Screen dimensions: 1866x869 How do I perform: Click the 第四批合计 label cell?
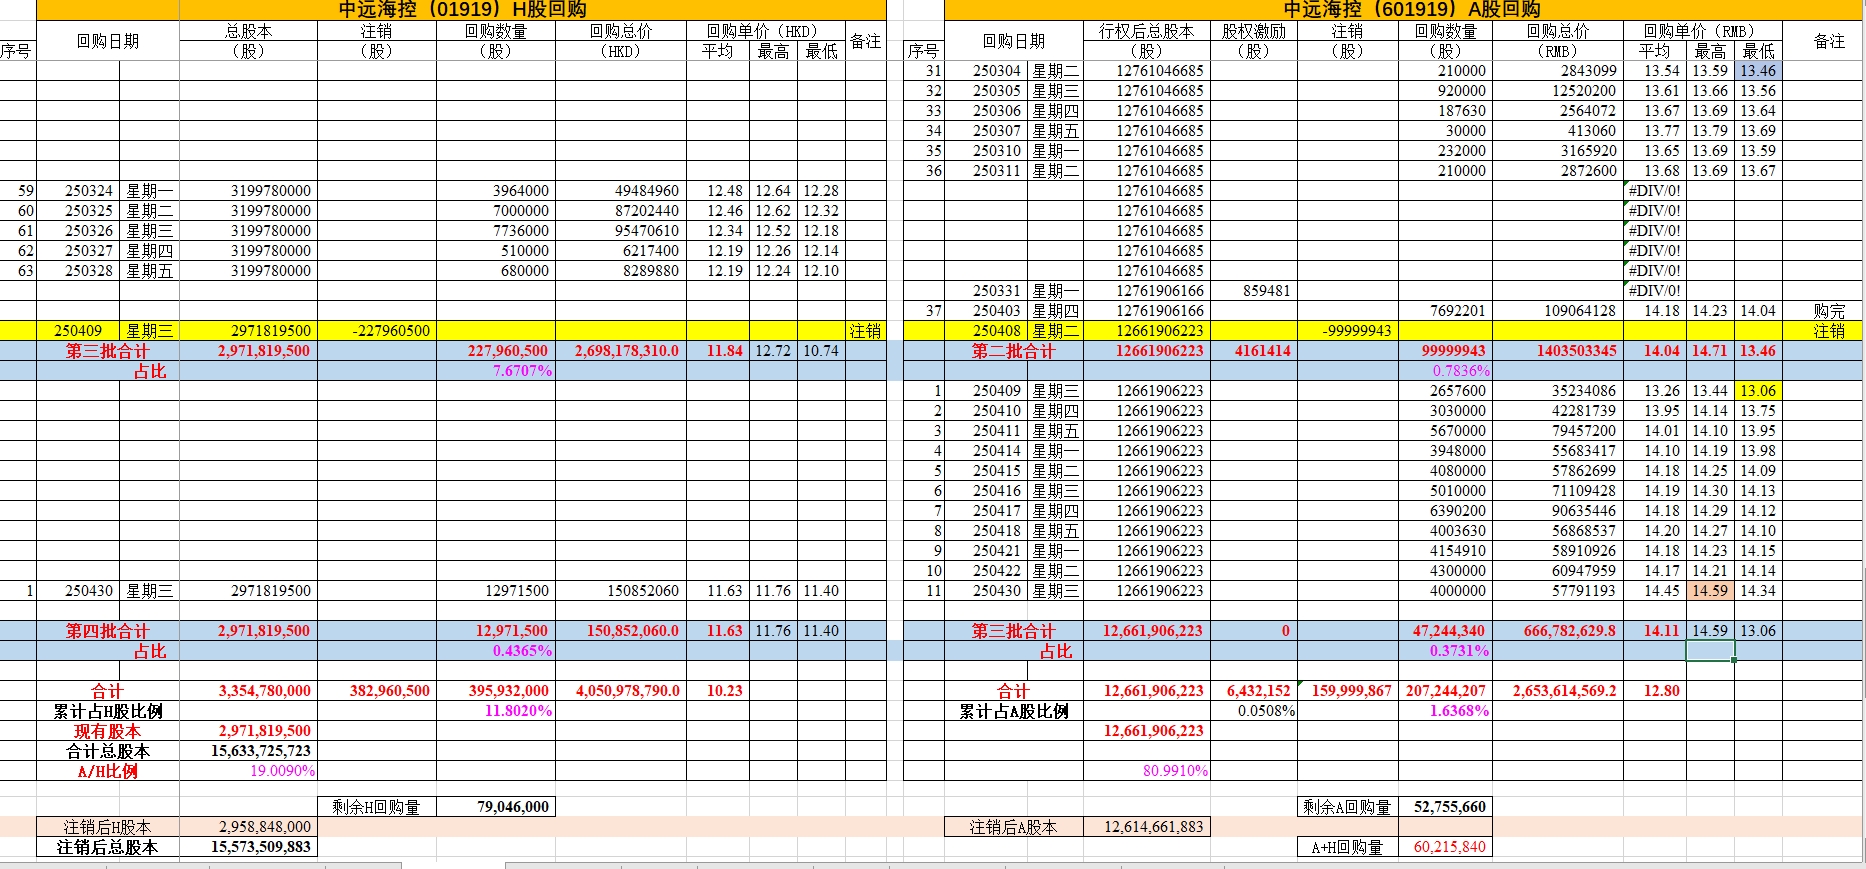[x=108, y=631]
